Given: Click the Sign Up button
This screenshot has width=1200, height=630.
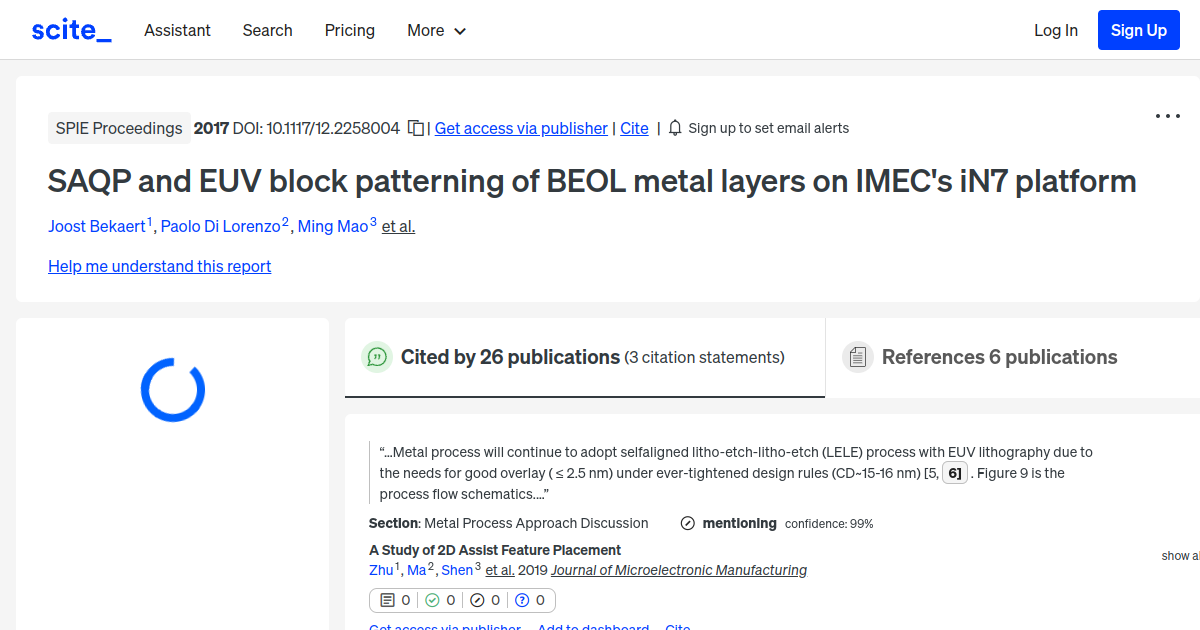Looking at the screenshot, I should (x=1138, y=29).
